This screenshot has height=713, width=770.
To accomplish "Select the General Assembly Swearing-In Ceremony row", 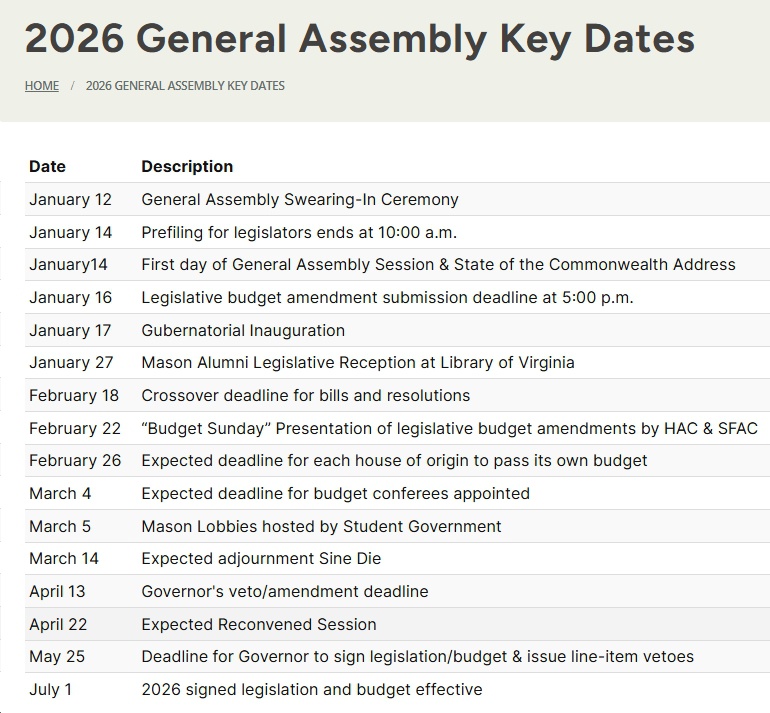I will point(300,199).
